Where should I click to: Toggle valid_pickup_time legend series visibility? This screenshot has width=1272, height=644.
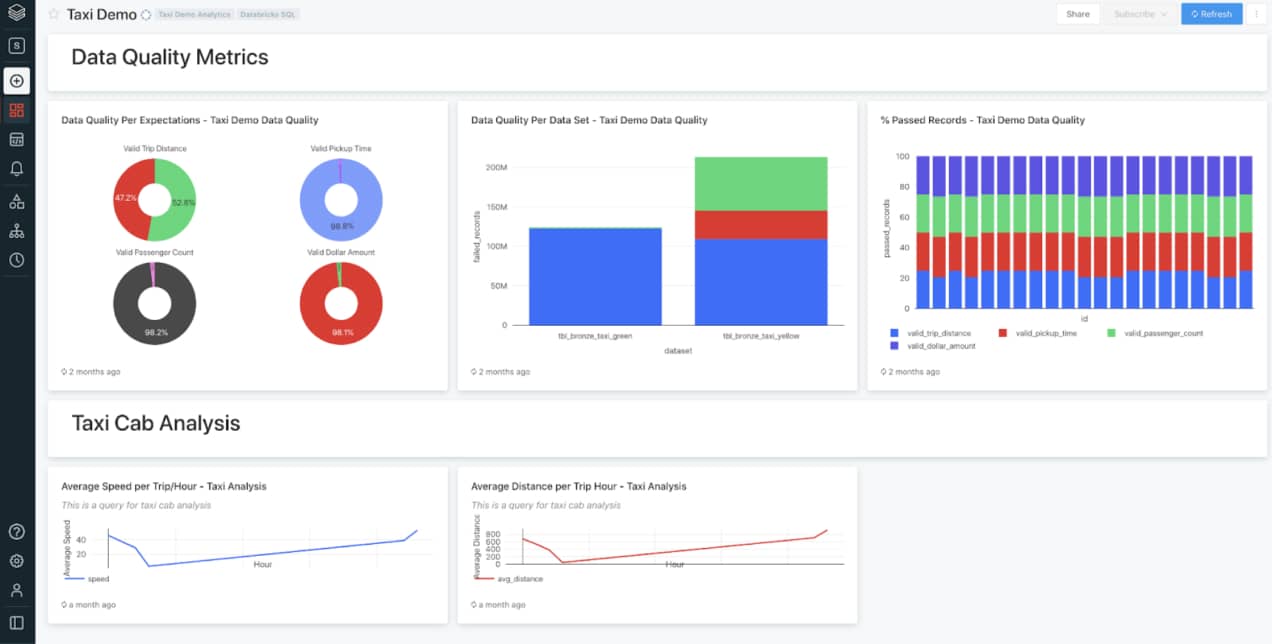tap(1044, 333)
